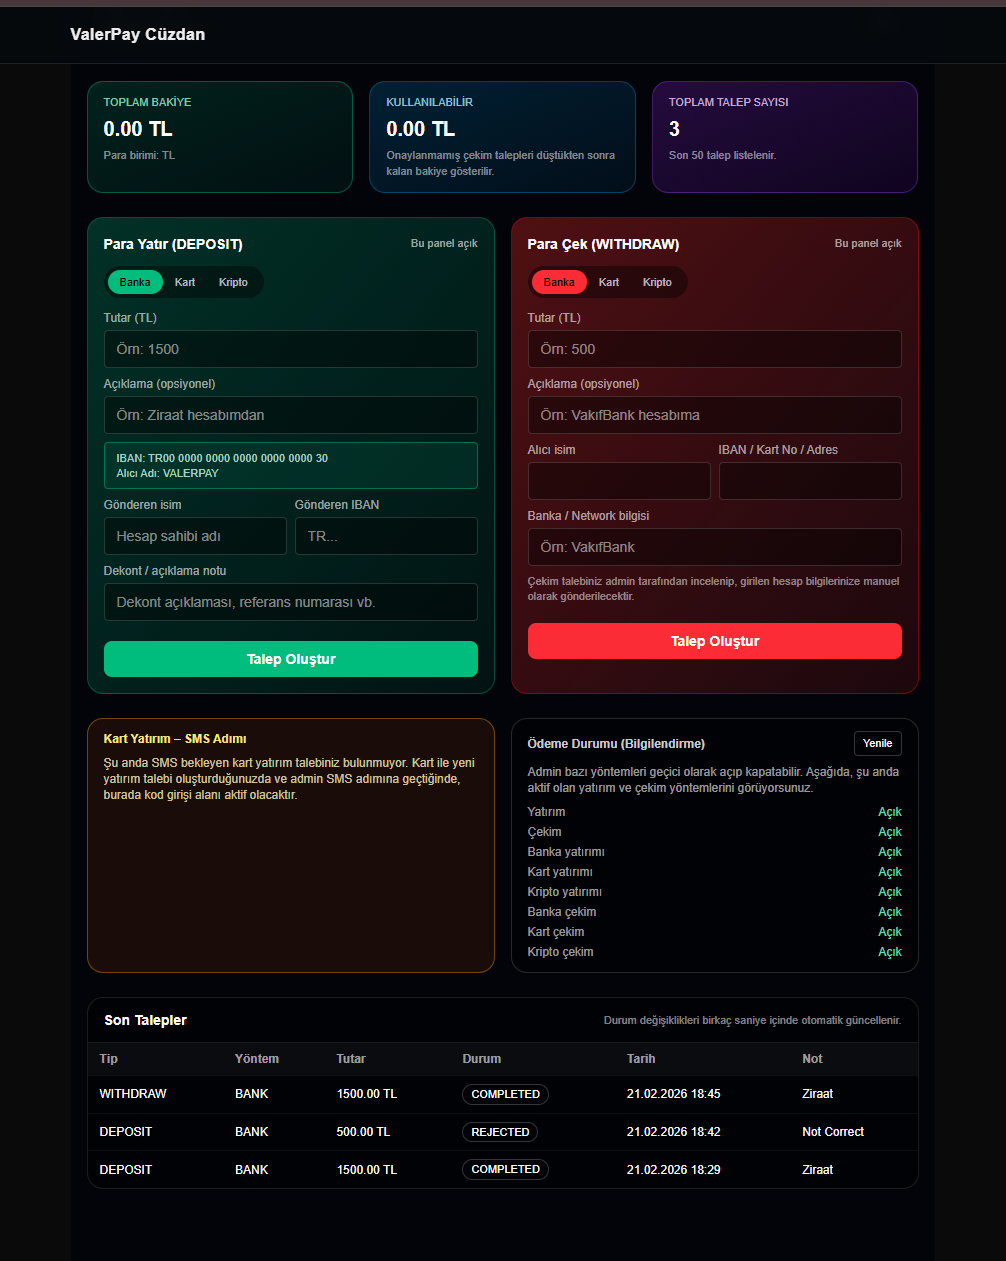The height and width of the screenshot is (1261, 1006).
Task: Click the REJECTED status on DEPOSIT row
Action: click(x=500, y=1132)
